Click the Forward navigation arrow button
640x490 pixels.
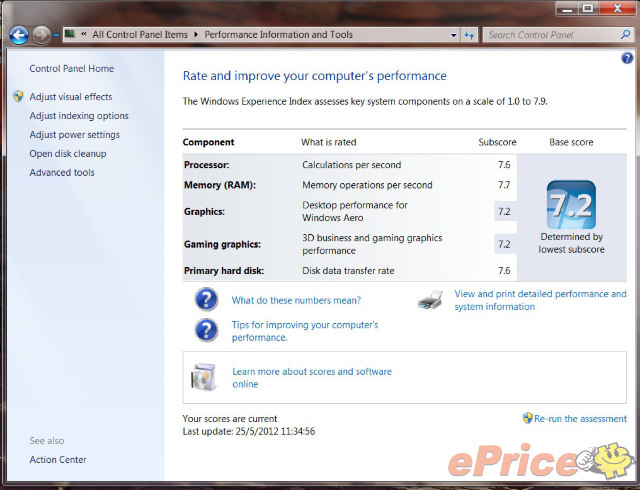(41, 35)
